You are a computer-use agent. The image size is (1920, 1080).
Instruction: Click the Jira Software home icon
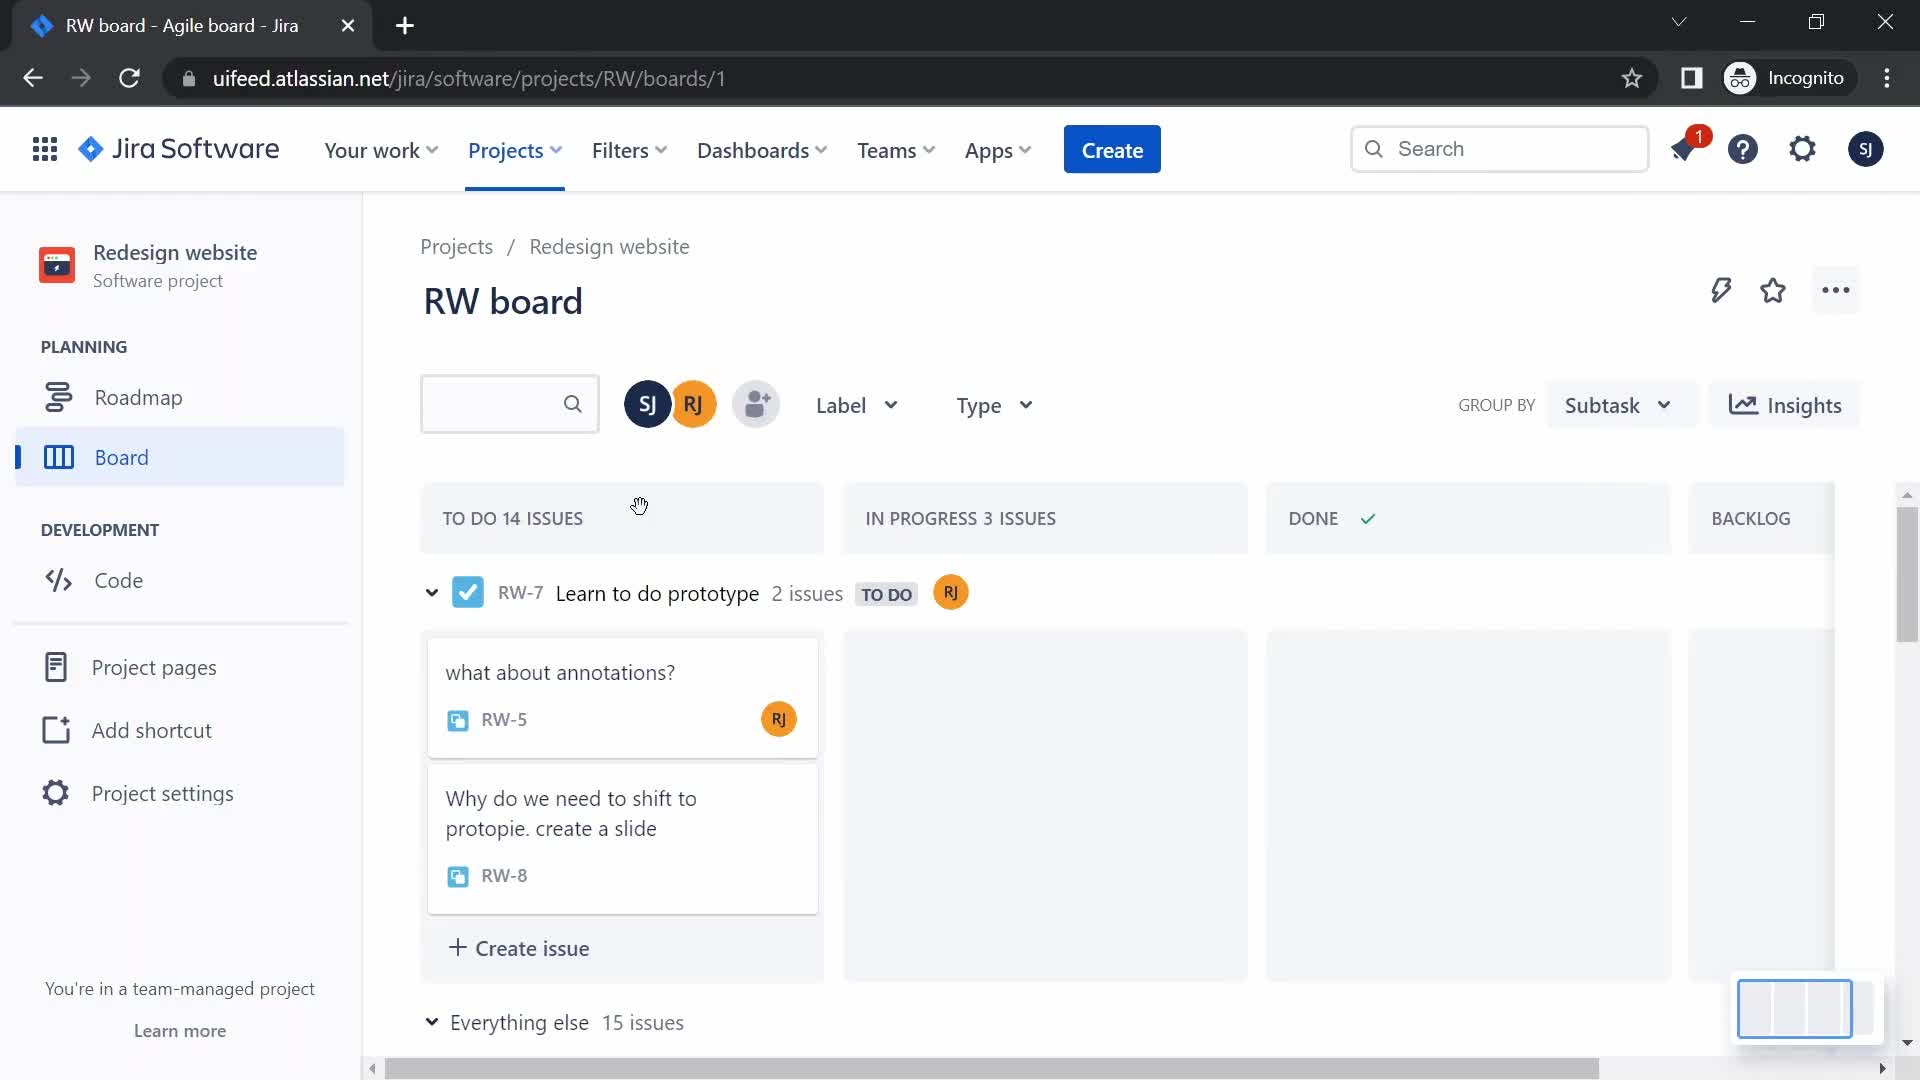[92, 149]
